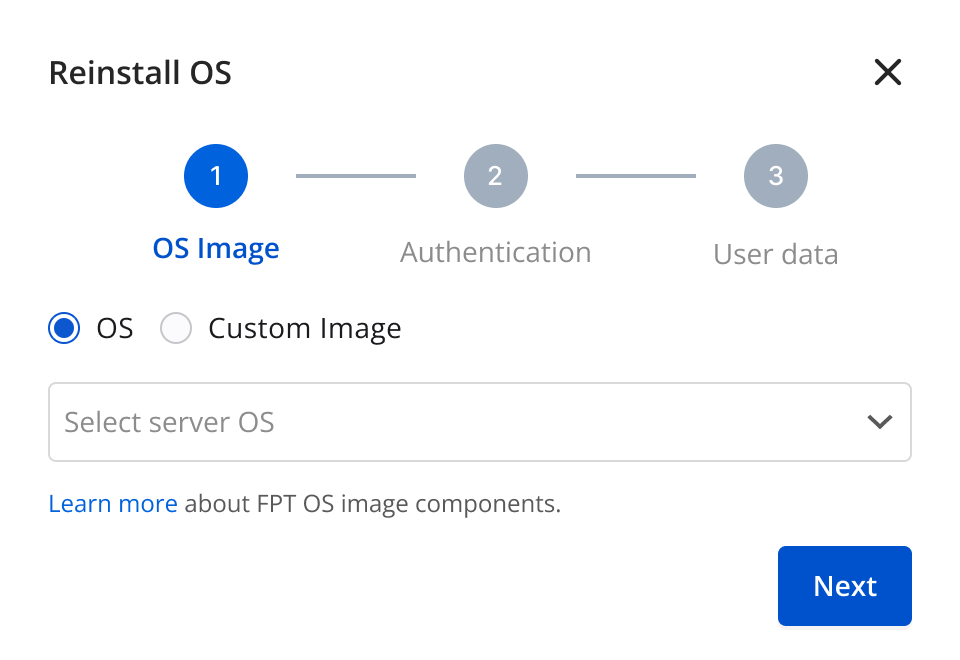
Task: Click the connector line between steps 2 and 3
Action: coord(636,176)
